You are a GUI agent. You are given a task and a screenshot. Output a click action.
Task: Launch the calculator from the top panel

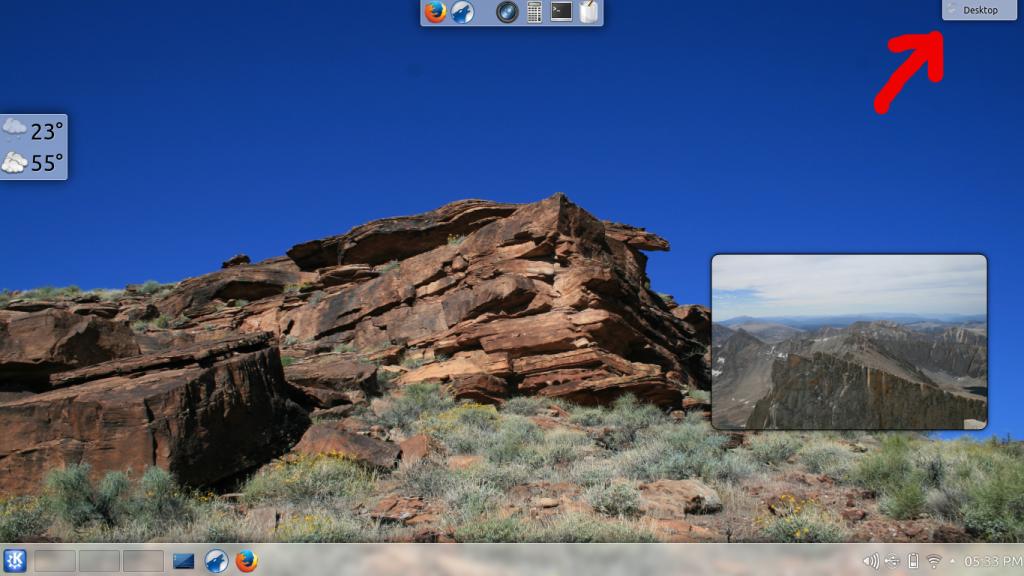click(534, 12)
